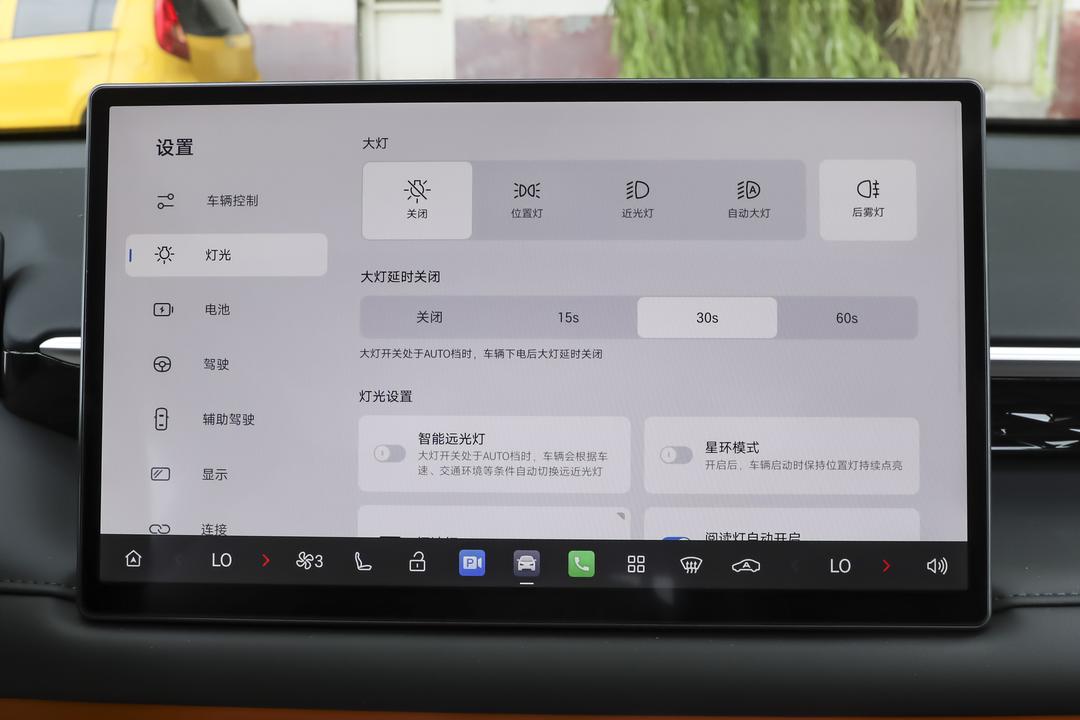The height and width of the screenshot is (720, 1080).
Task: Lower passenger temperature with dim right-side arrow
Action: [795, 566]
